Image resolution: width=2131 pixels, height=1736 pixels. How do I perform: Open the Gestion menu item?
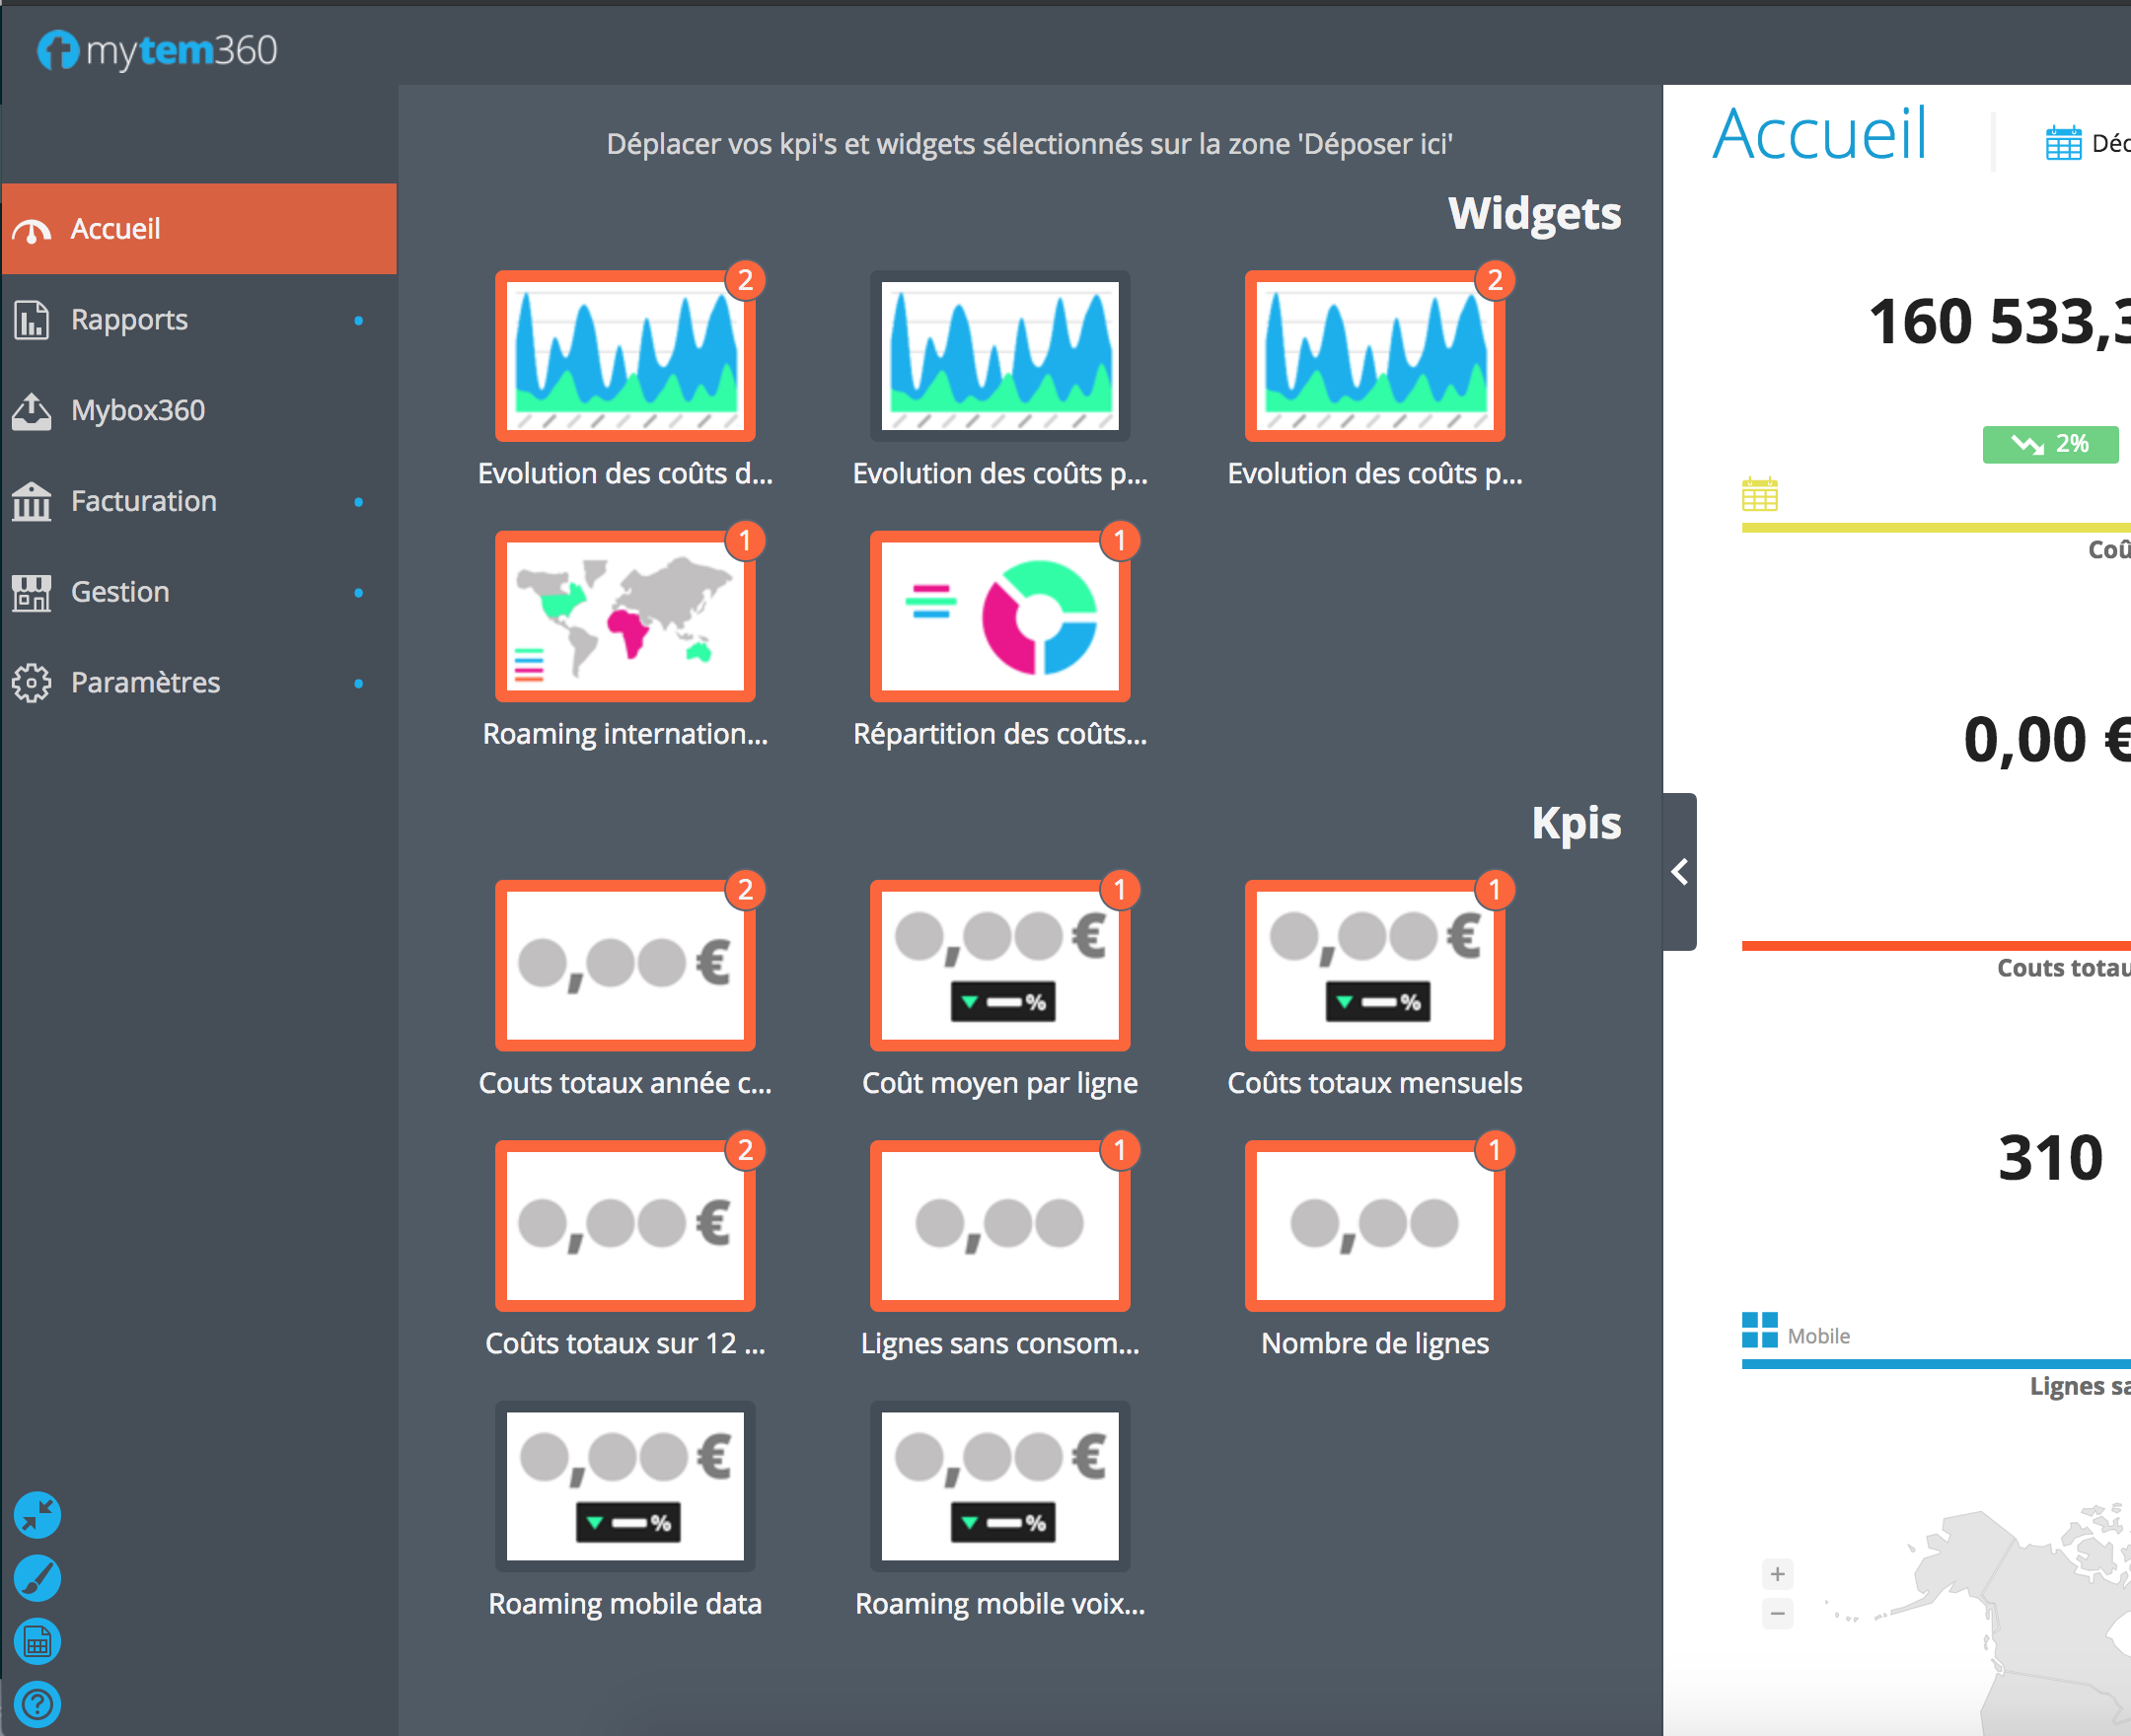pos(120,592)
